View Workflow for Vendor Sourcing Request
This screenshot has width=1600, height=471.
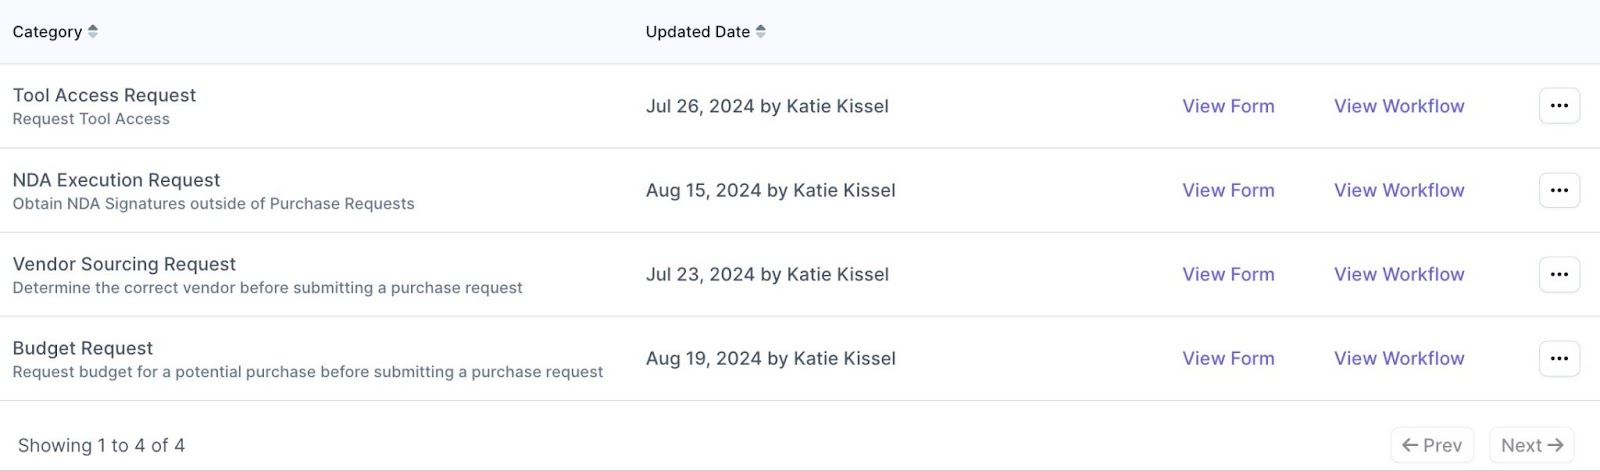click(x=1399, y=274)
